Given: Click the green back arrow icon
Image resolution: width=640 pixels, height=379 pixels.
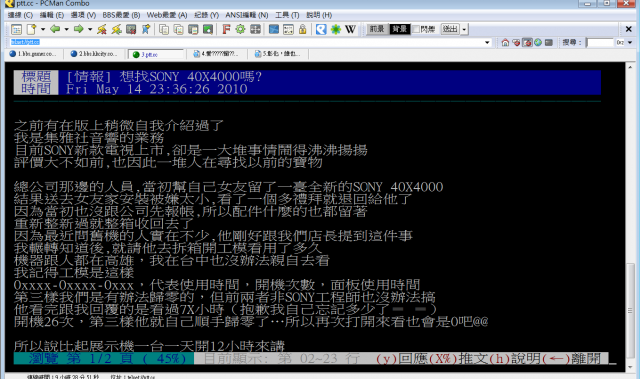Looking at the screenshot, I should [x=55, y=29].
